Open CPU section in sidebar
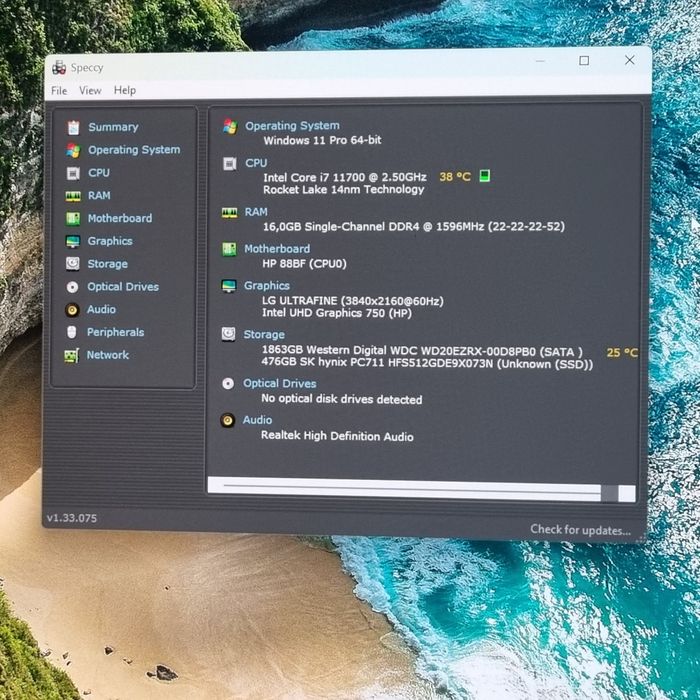 coord(99,173)
